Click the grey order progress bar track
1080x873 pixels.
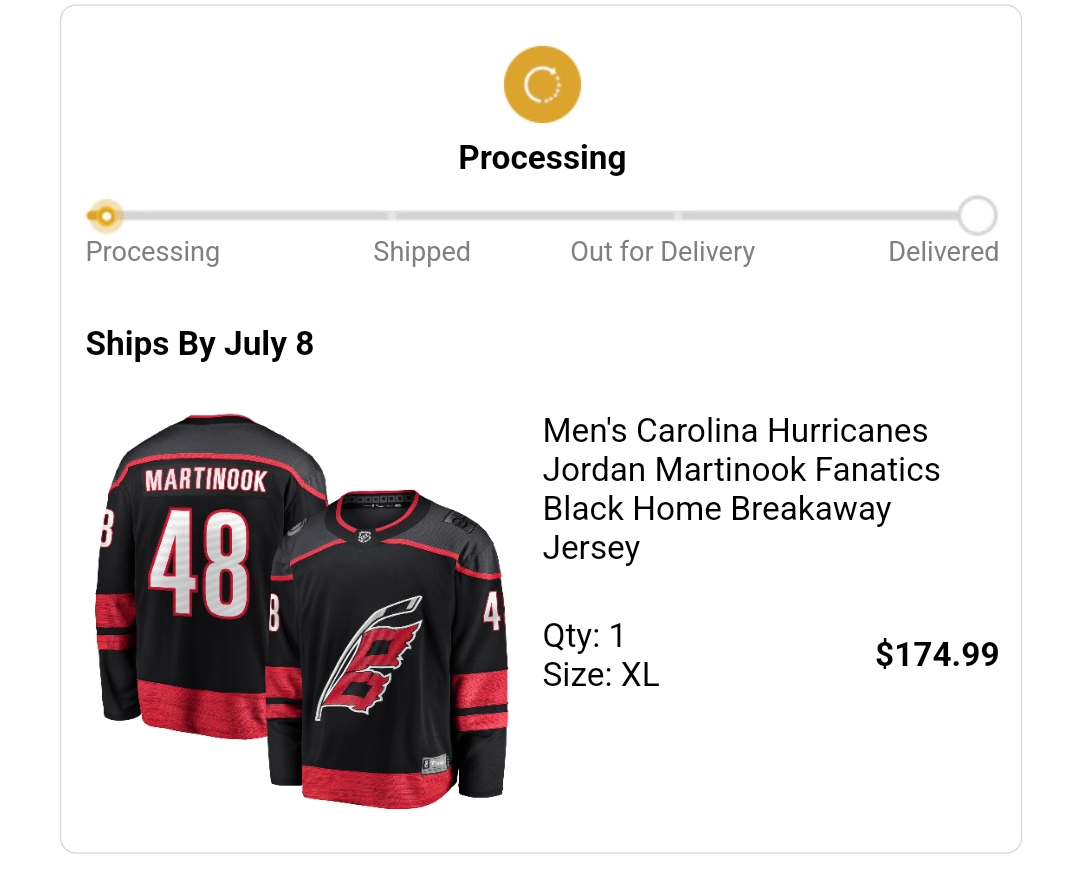point(540,215)
